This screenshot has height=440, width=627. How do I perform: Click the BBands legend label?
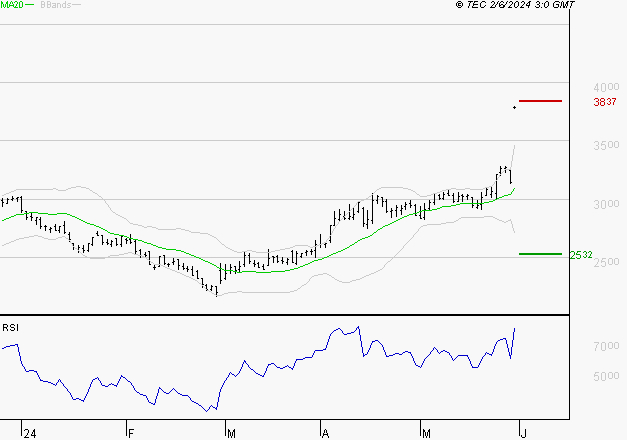click(x=56, y=5)
